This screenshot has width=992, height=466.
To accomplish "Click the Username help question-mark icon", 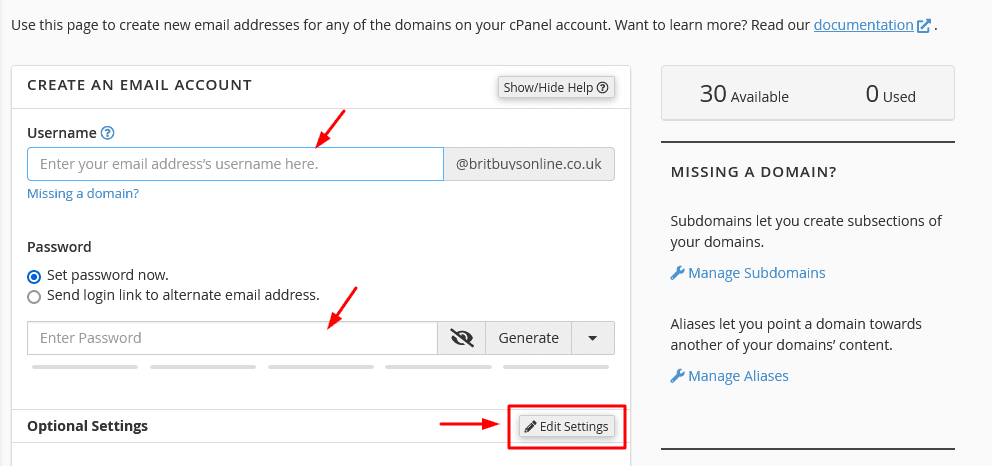I will click(108, 133).
